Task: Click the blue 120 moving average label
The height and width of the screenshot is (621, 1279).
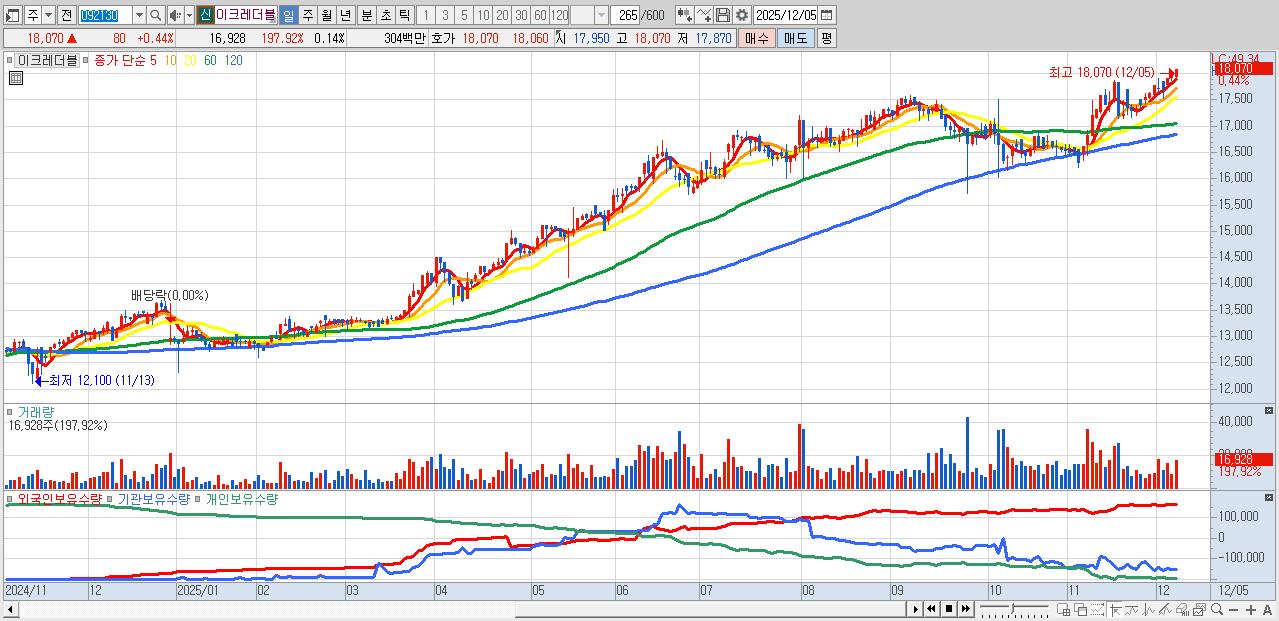Action: coord(233,60)
